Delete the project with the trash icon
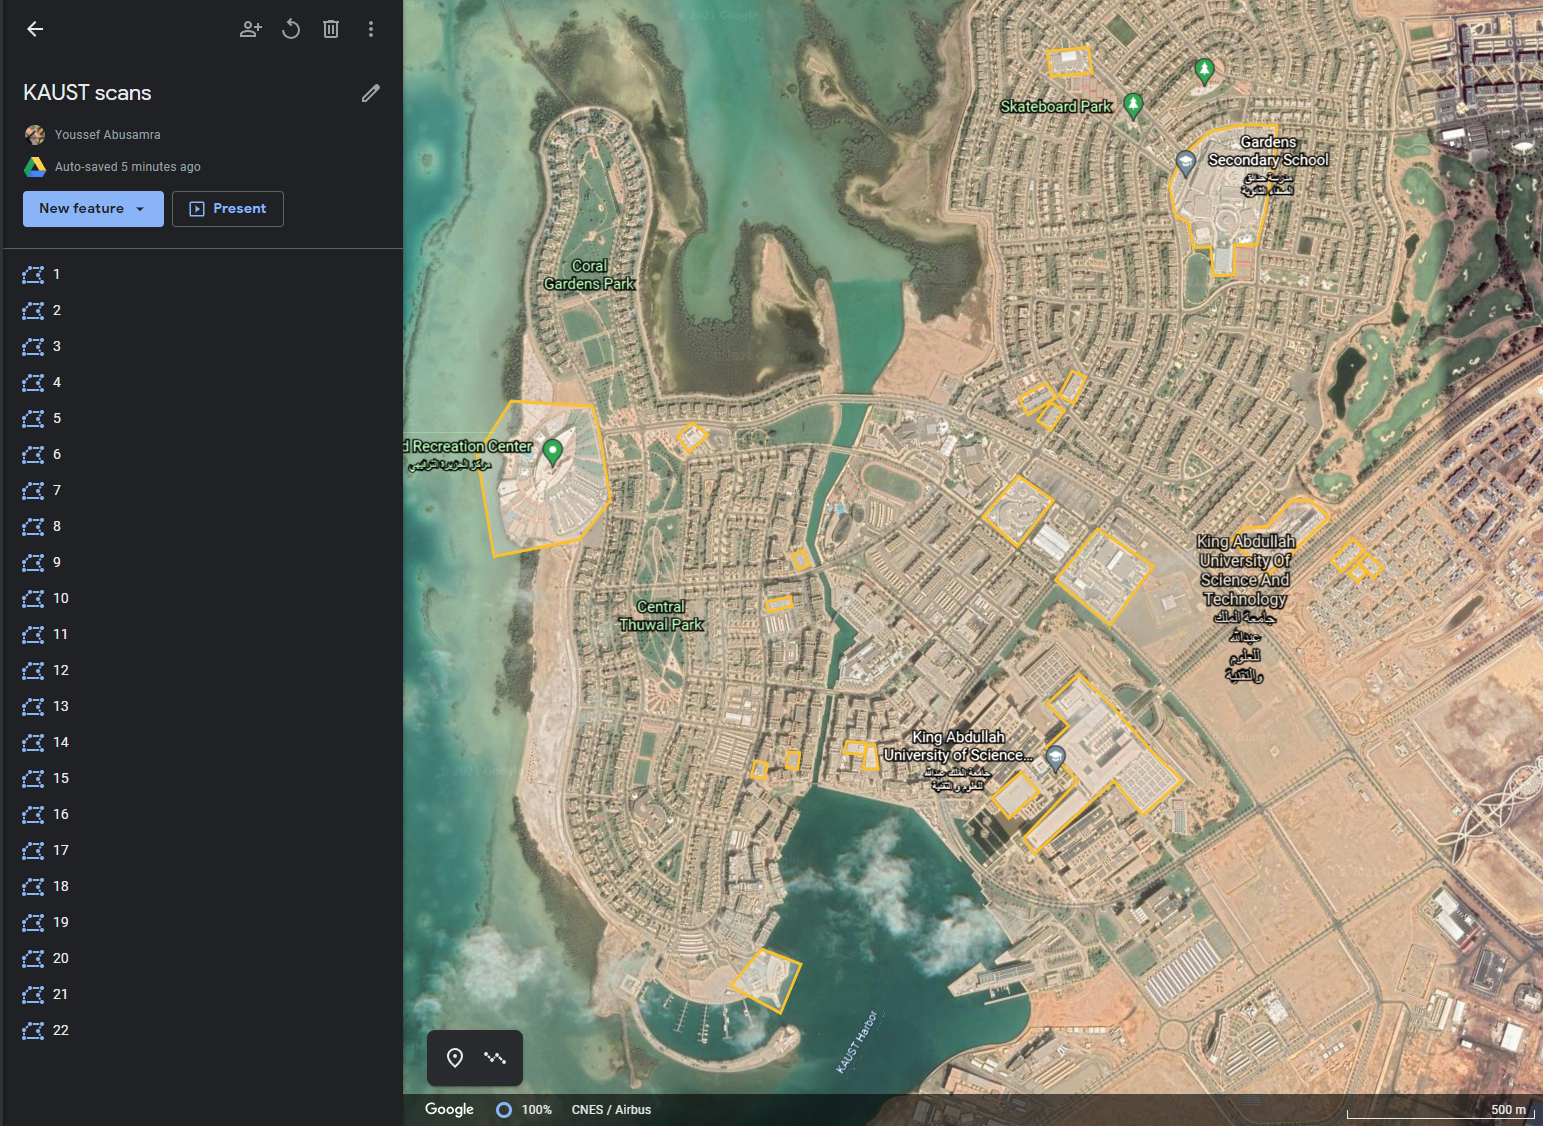 coord(331,29)
